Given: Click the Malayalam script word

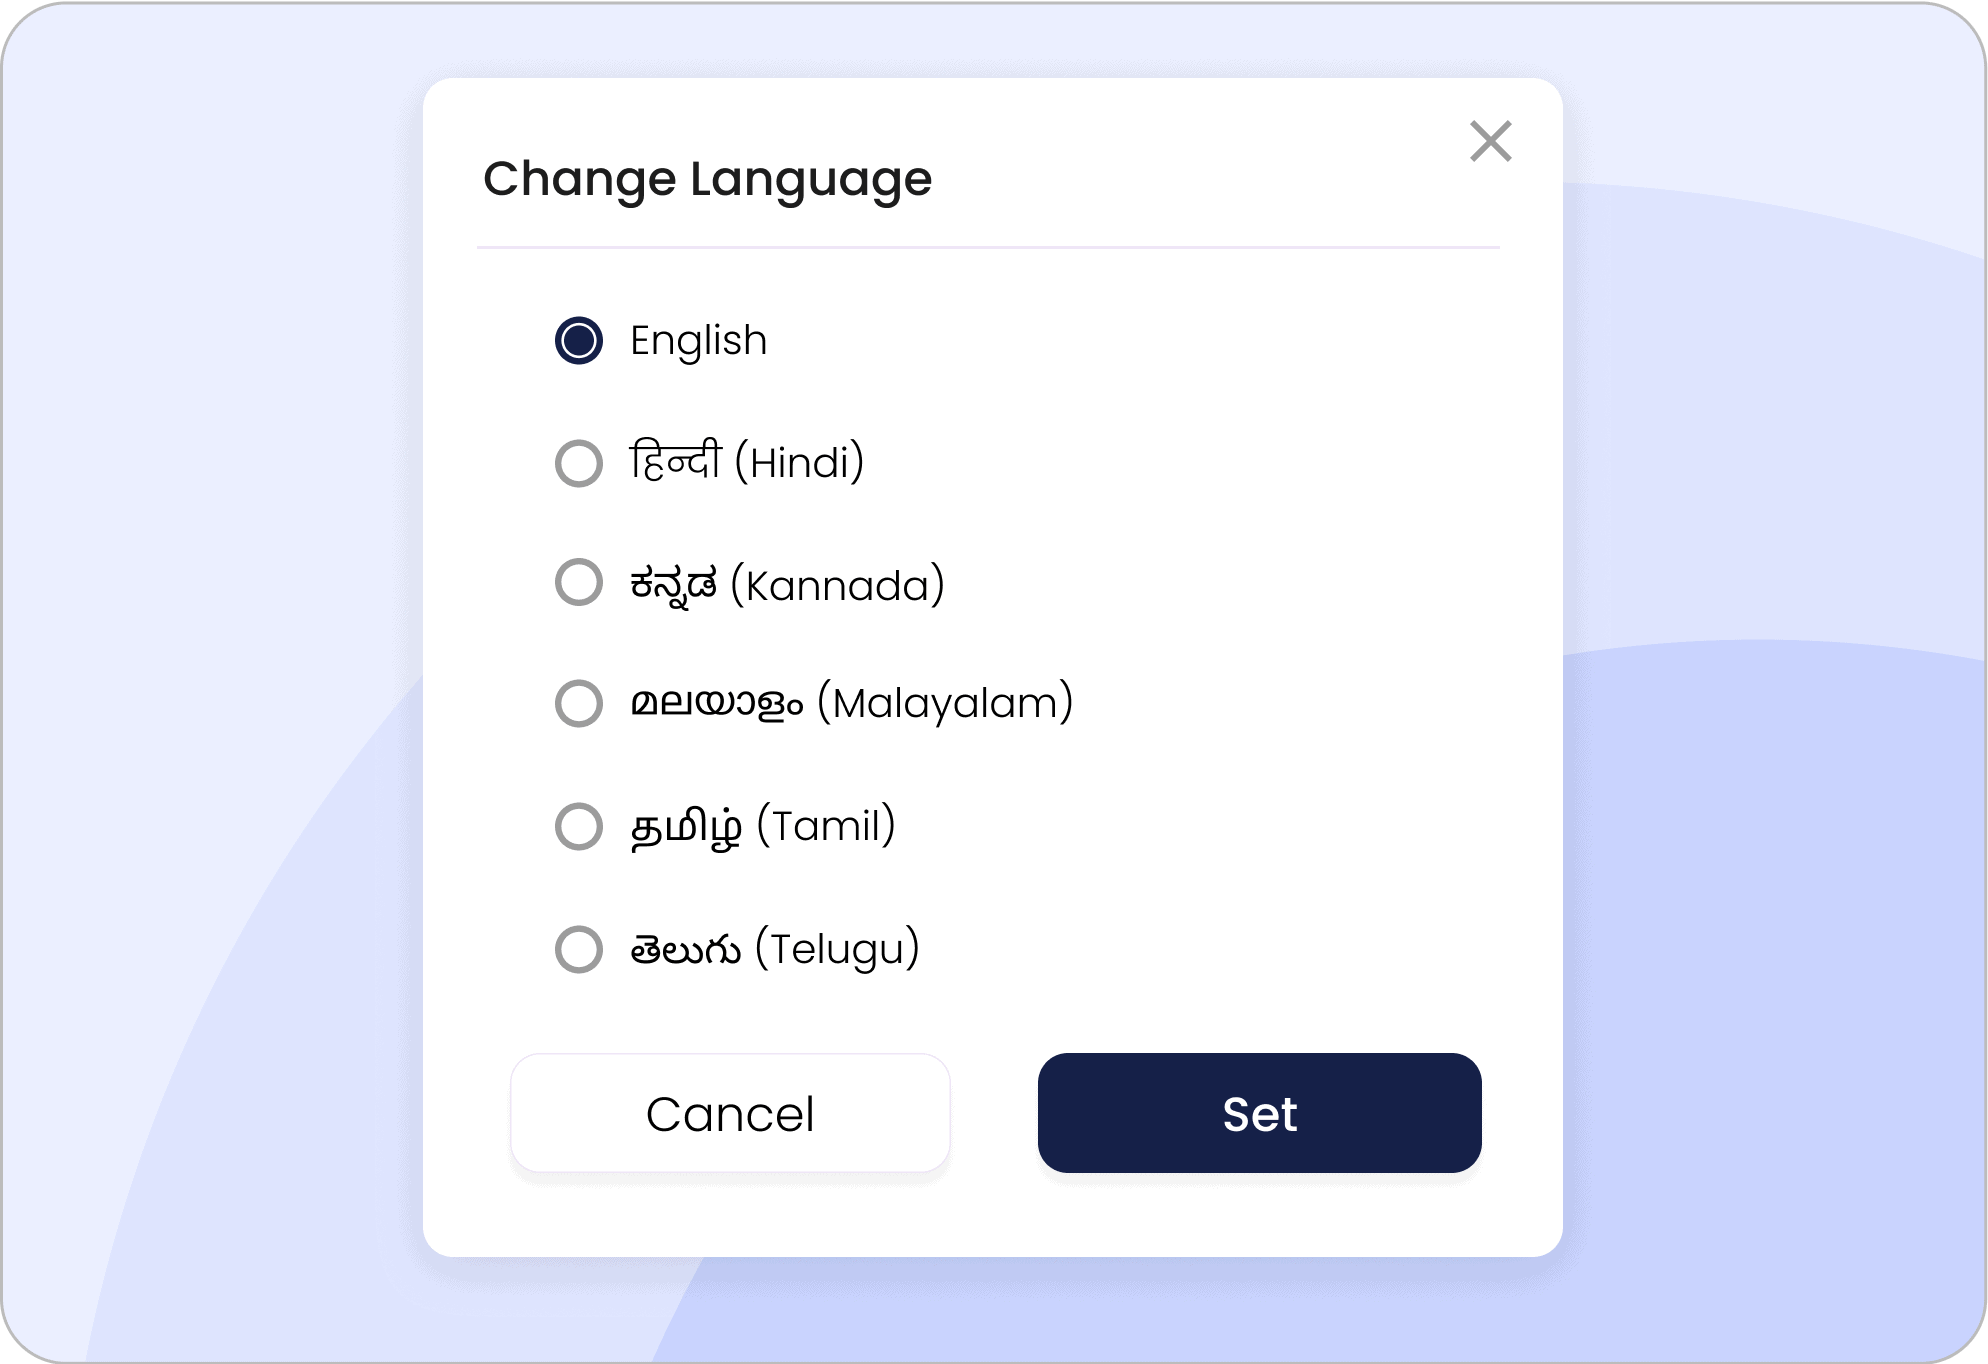Looking at the screenshot, I should [716, 703].
